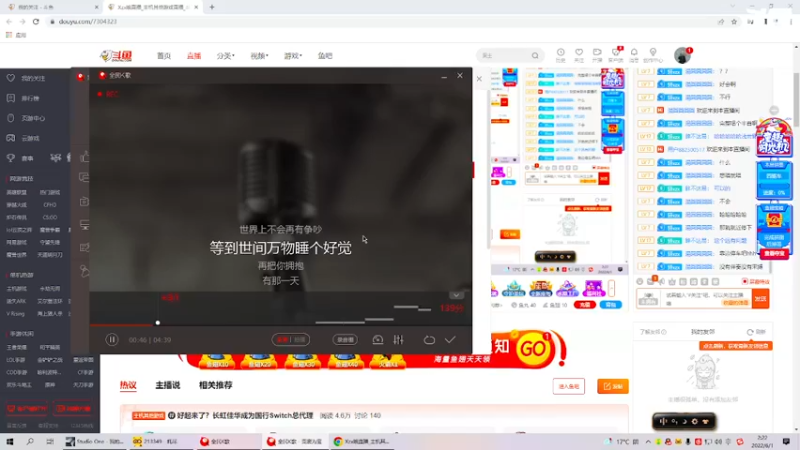Image resolution: width=800 pixels, height=450 pixels.
Task: Select 英雄联盟 category in sidebar
Action: pos(16,192)
